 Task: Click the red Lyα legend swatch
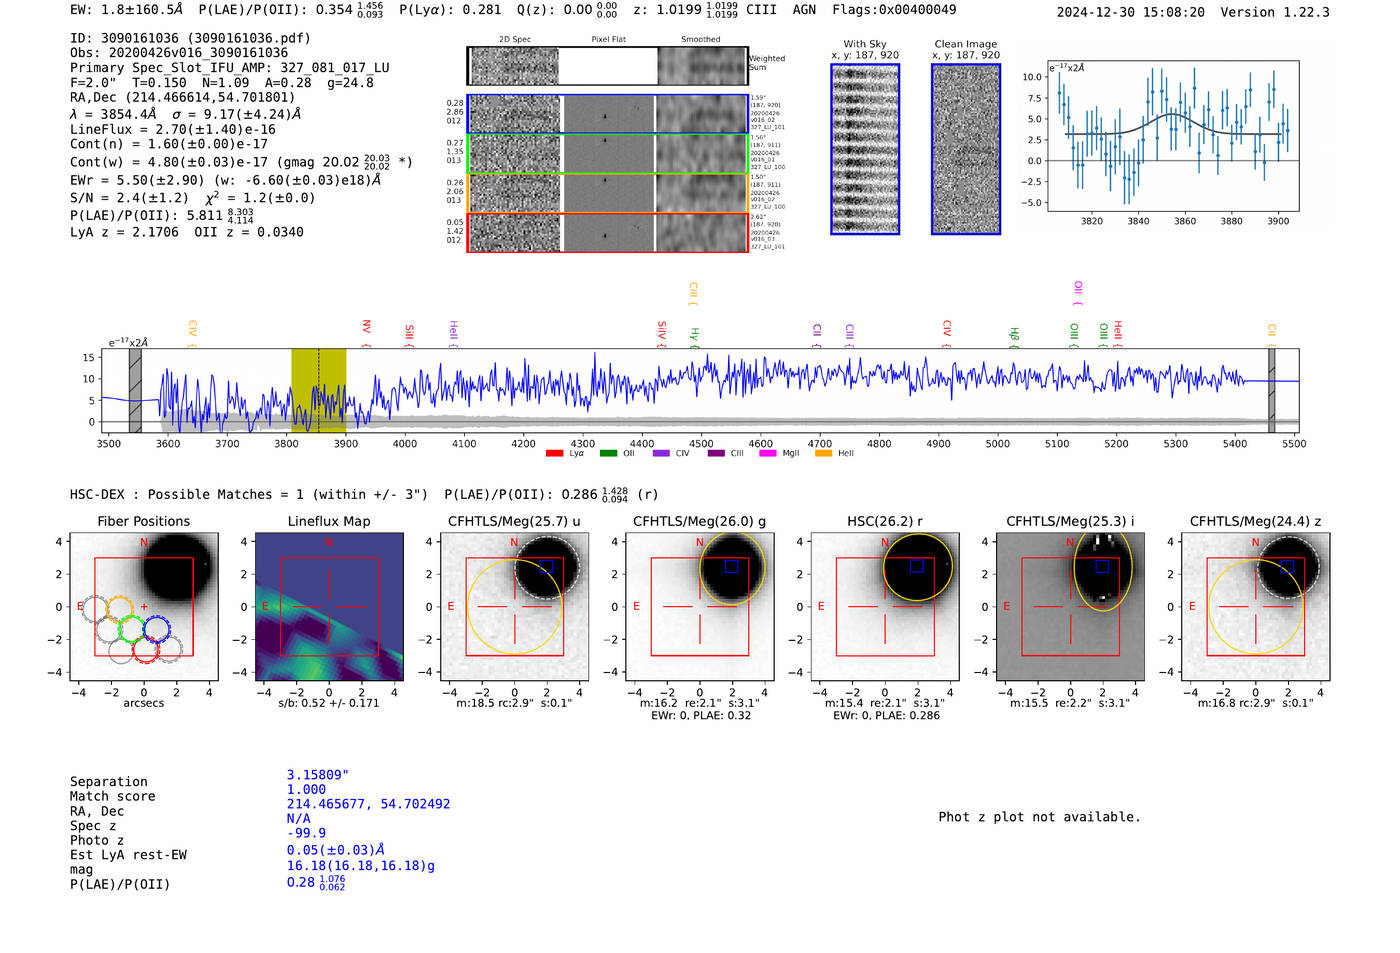(555, 454)
